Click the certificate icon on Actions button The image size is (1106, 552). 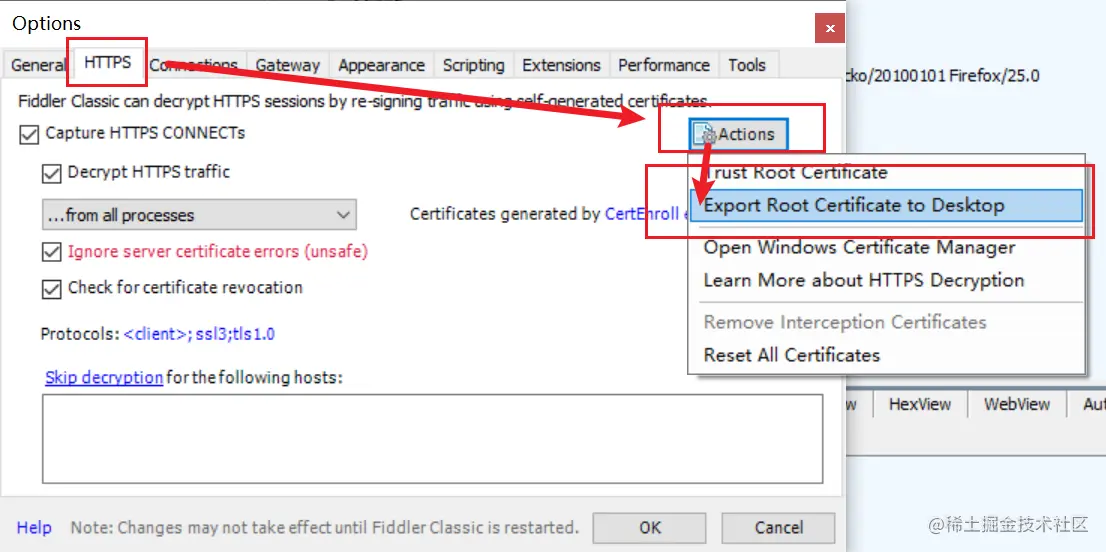705,134
